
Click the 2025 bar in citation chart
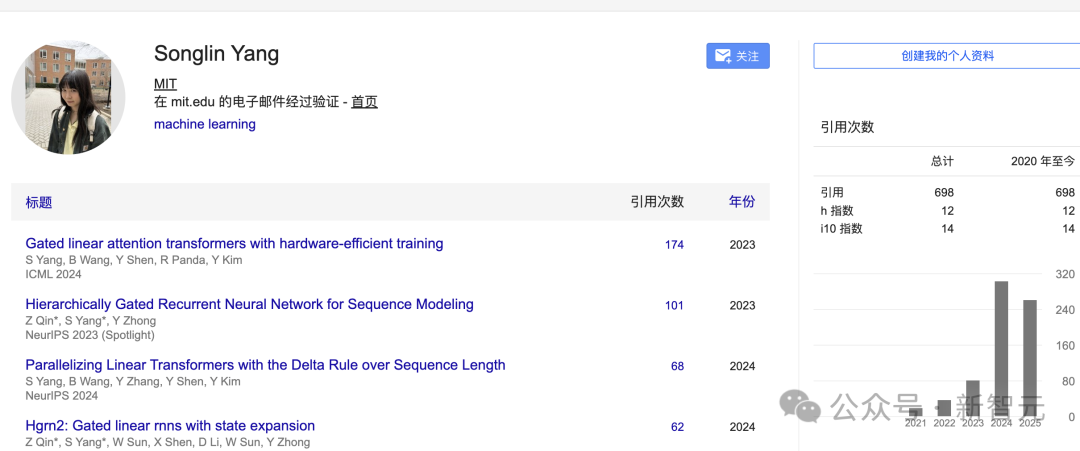pos(1030,358)
